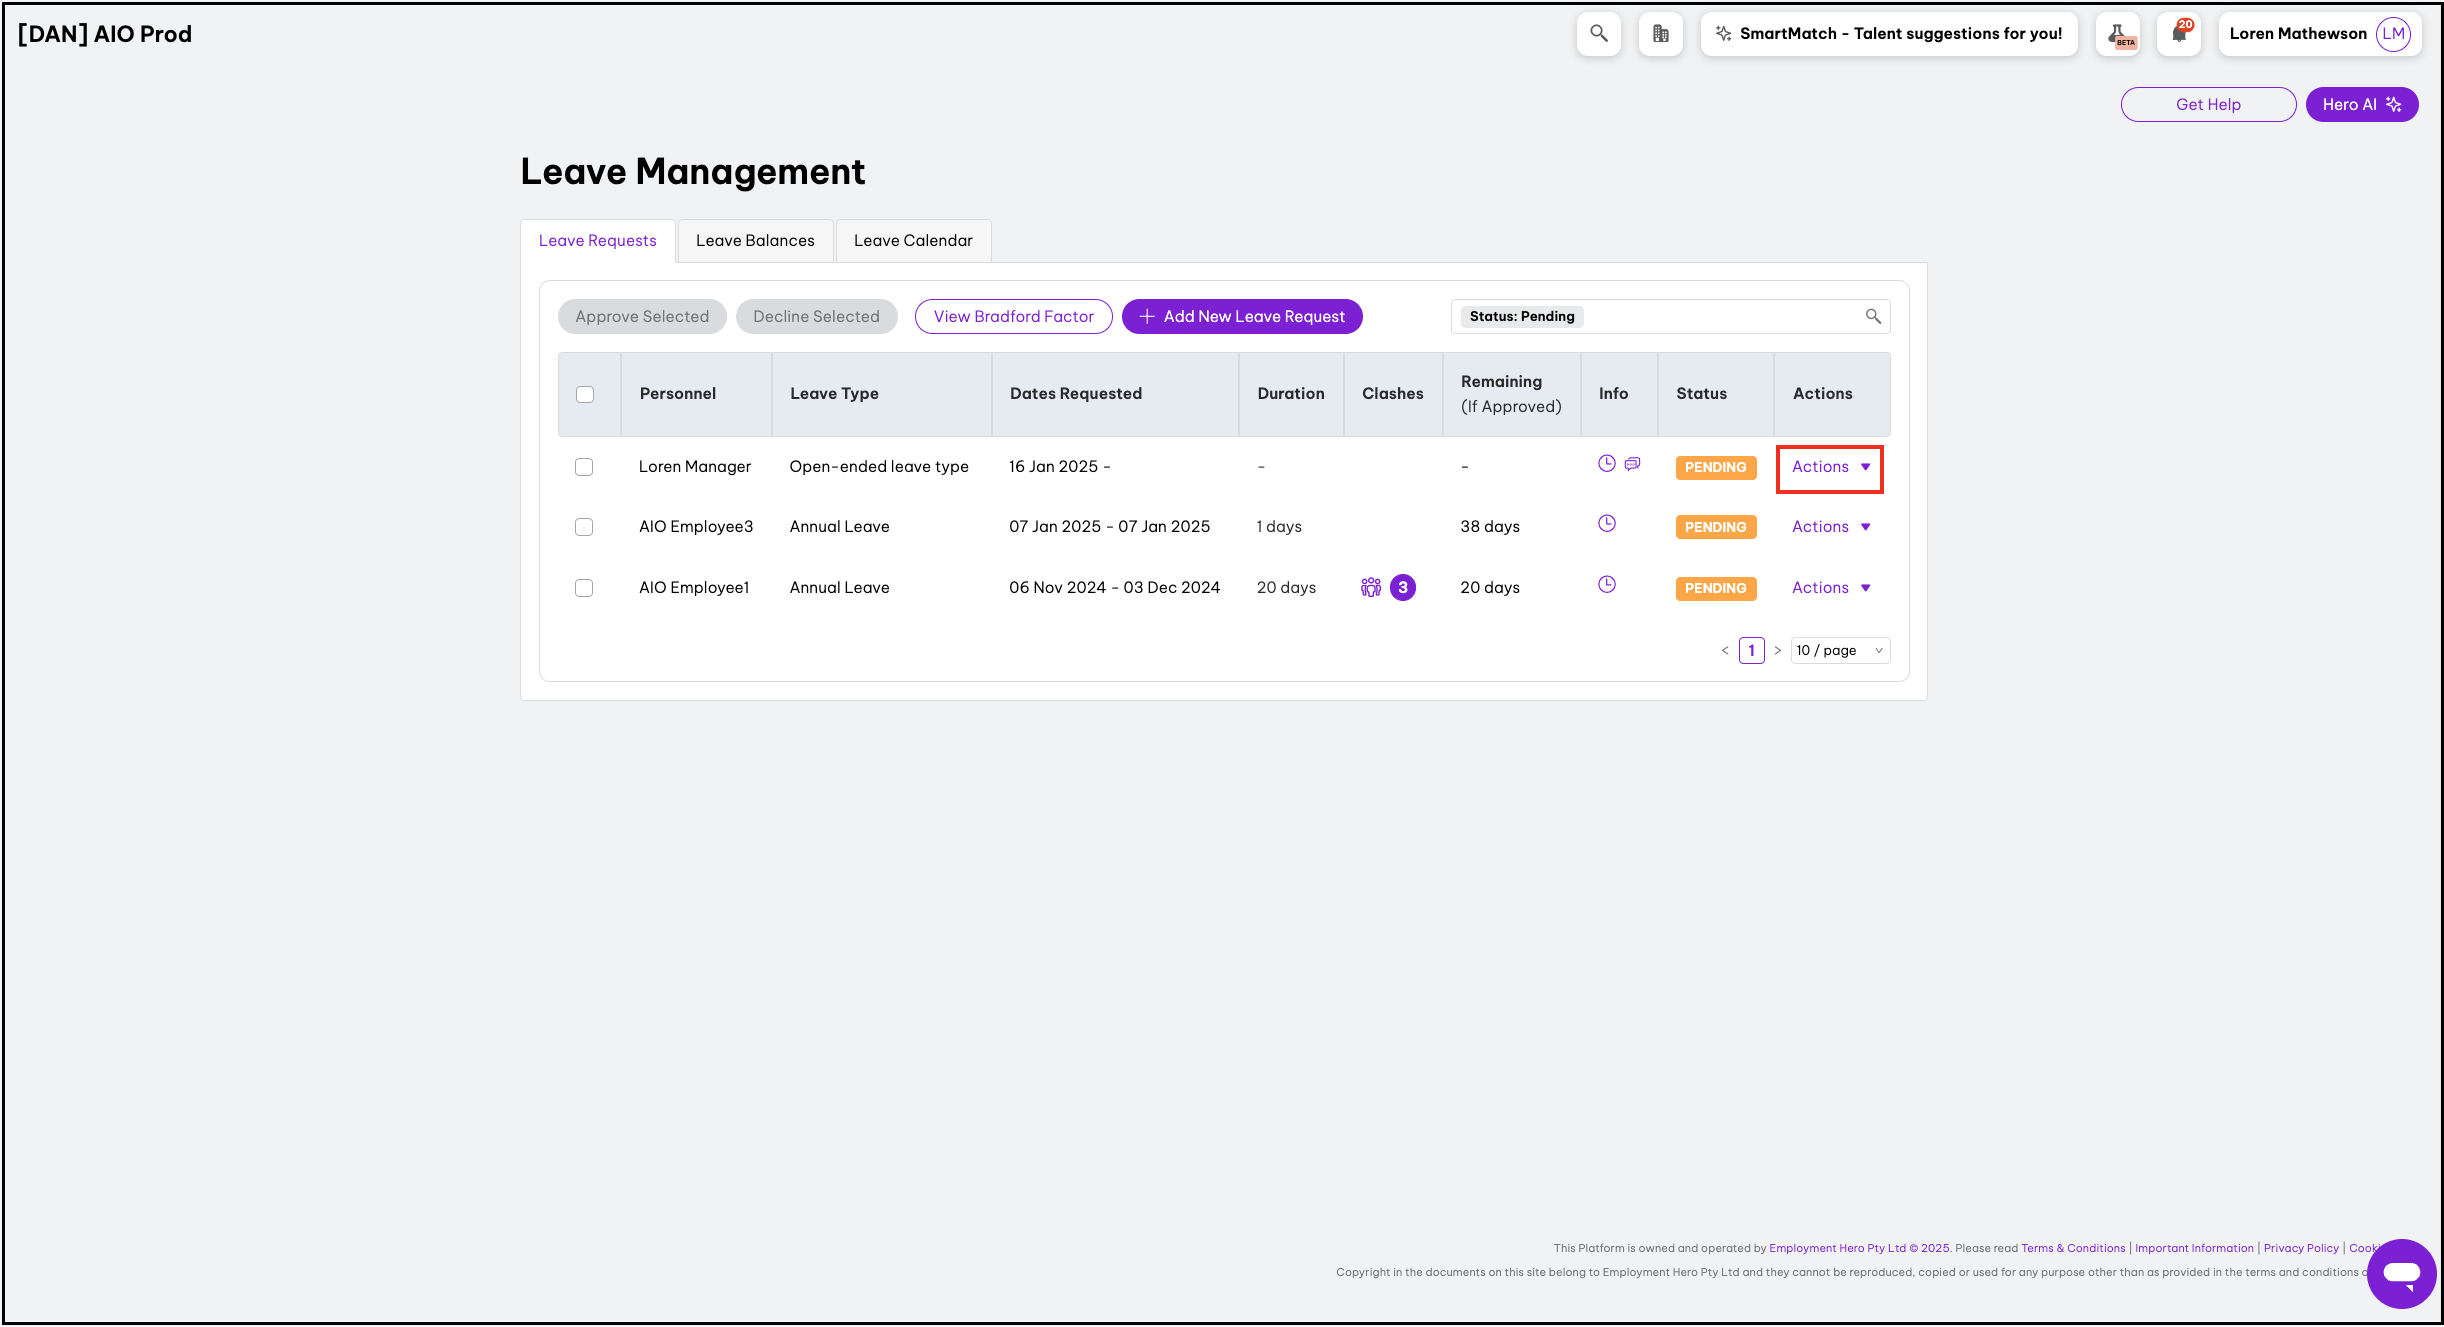Click the clock info icon for AIO Employee3
The height and width of the screenshot is (1327, 2444).
[1606, 524]
